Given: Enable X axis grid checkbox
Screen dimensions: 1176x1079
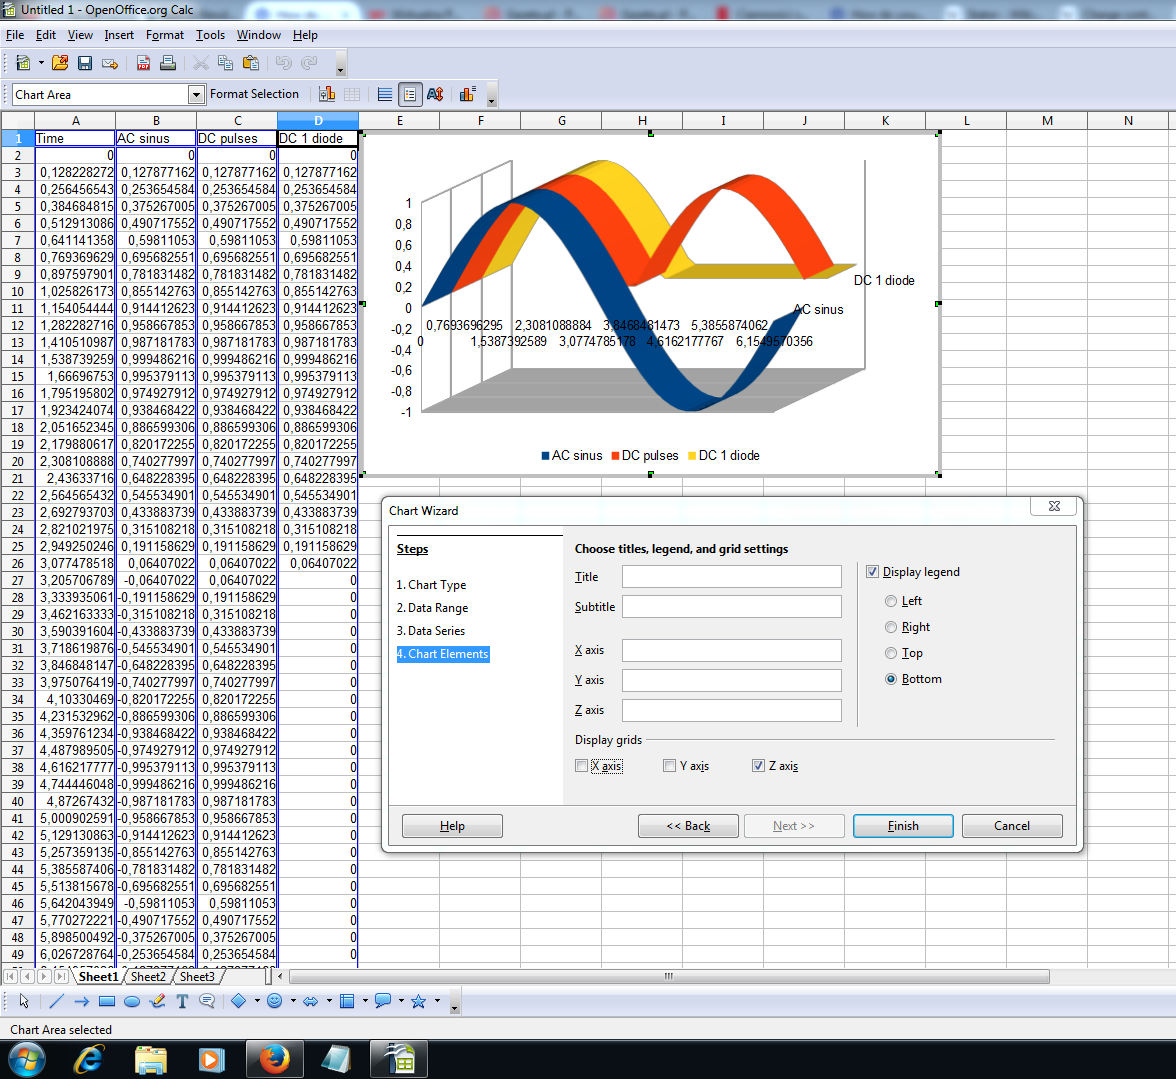Looking at the screenshot, I should click(582, 766).
